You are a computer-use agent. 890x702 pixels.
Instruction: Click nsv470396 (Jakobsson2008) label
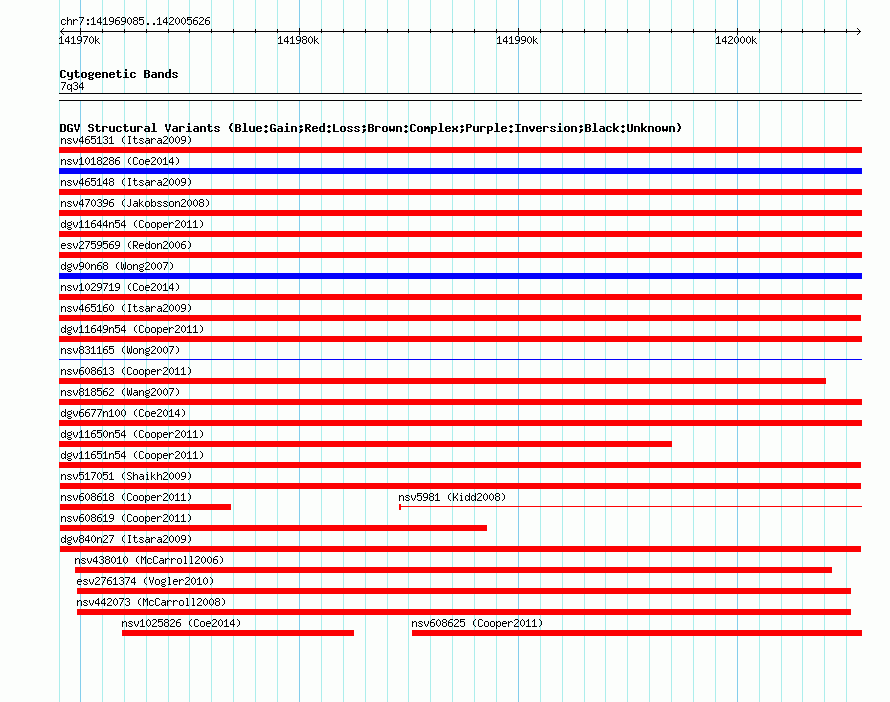[x=135, y=203]
